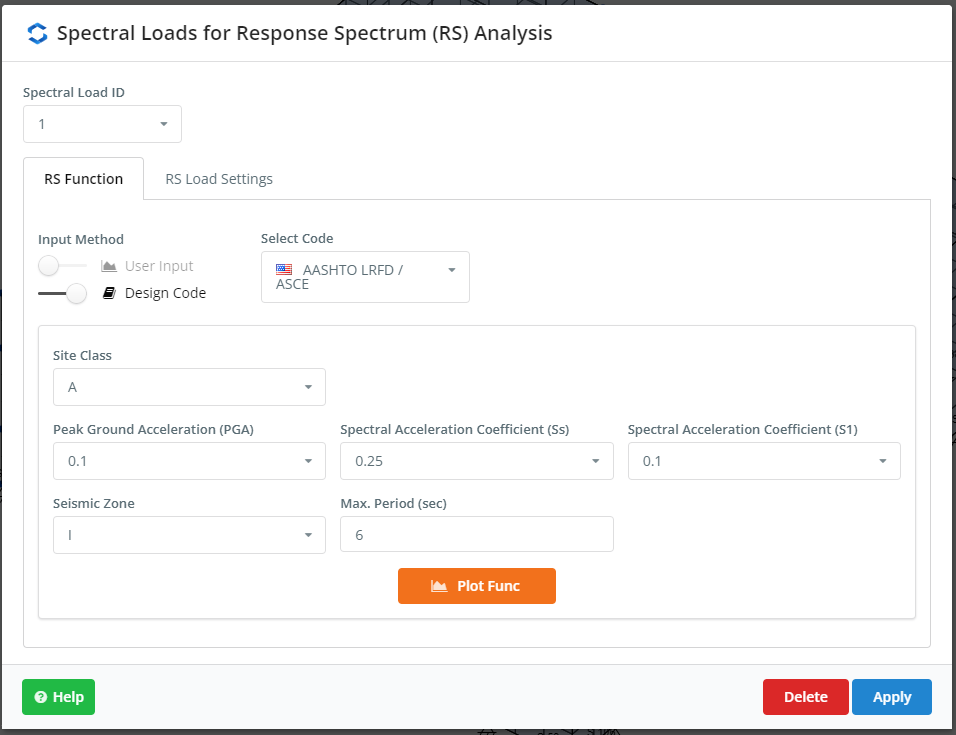The image size is (956, 735).
Task: Click the Design Code label text
Action: pos(165,293)
